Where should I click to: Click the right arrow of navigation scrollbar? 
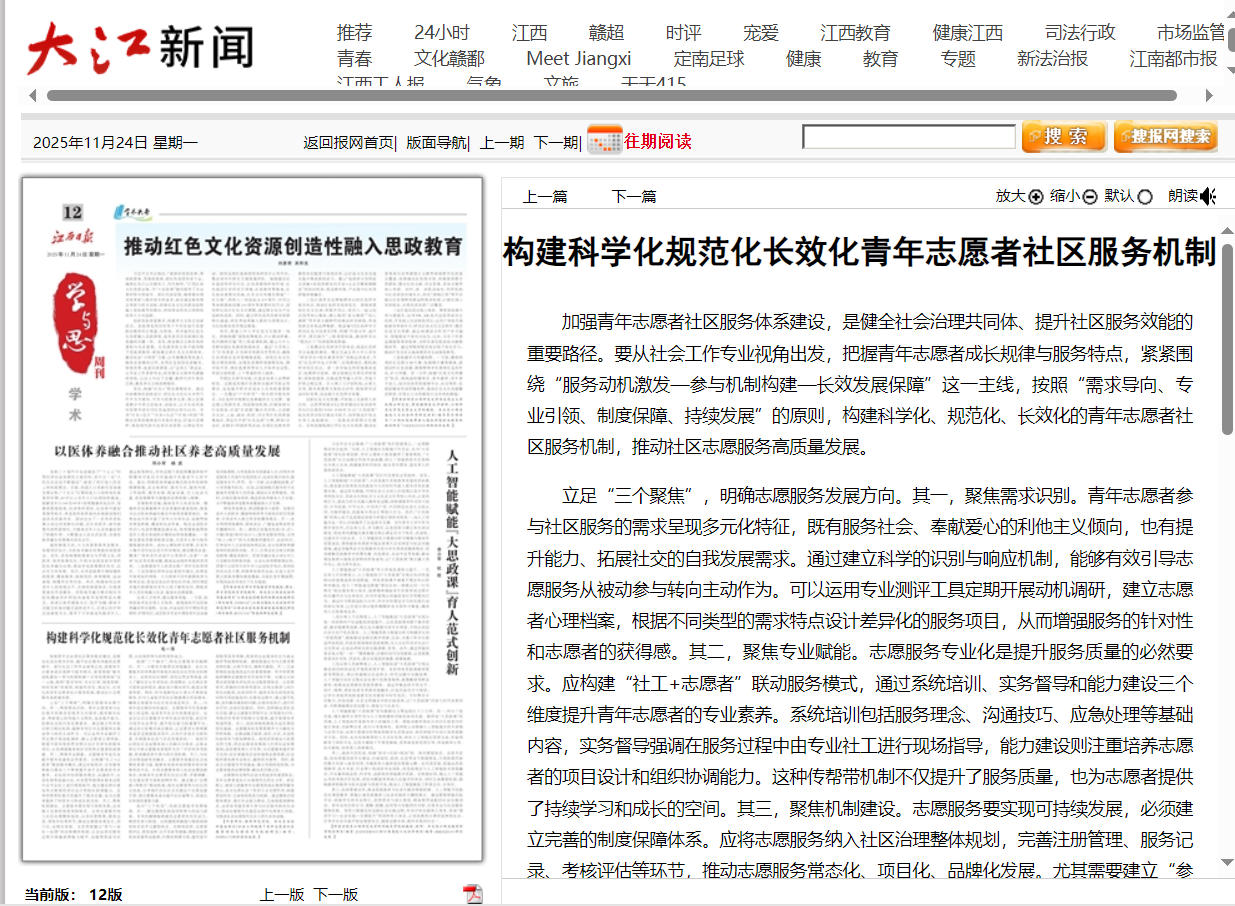click(x=1208, y=96)
